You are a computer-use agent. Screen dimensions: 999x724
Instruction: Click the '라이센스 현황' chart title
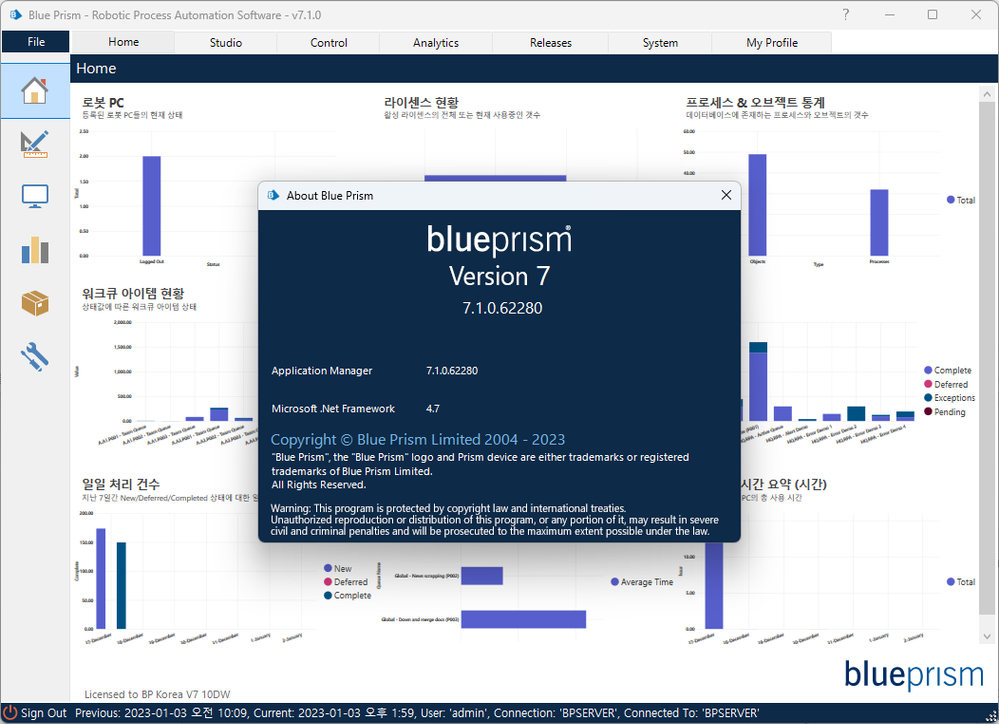click(x=421, y=103)
